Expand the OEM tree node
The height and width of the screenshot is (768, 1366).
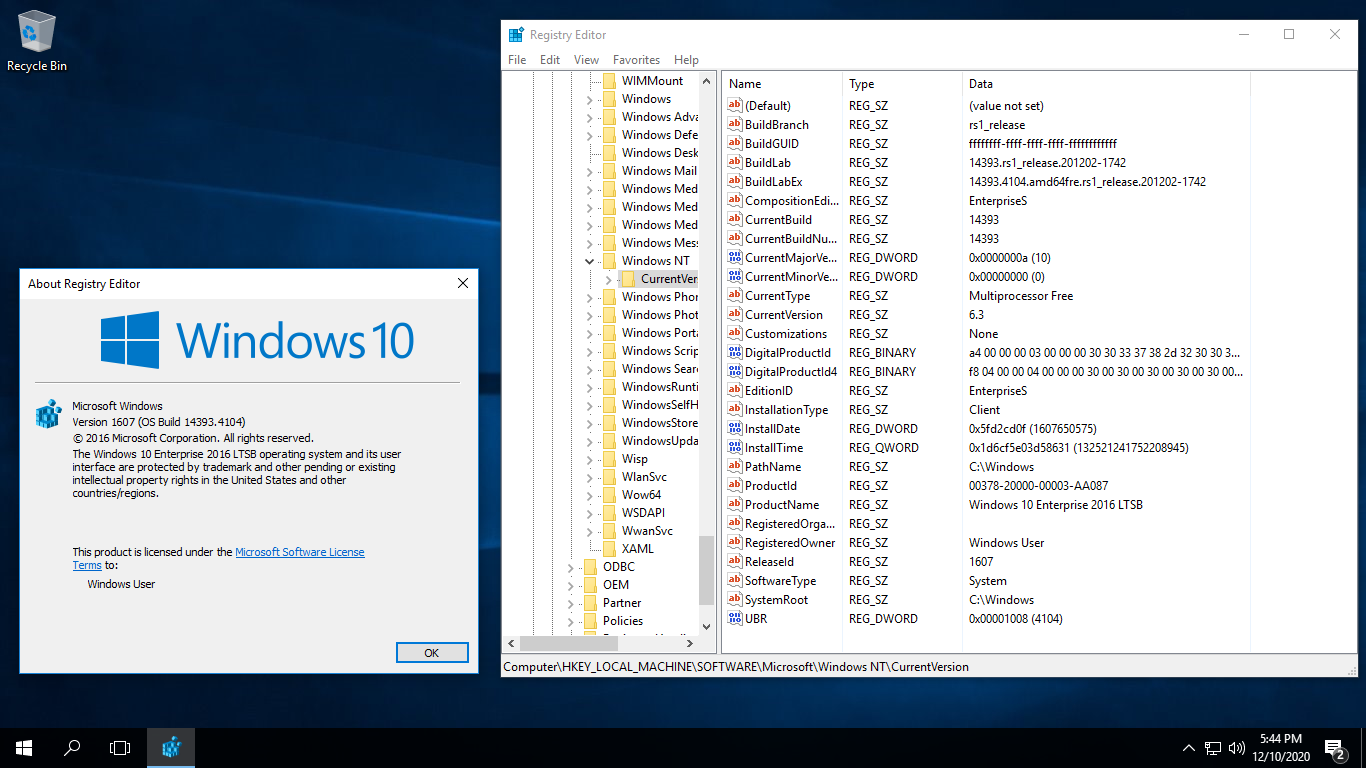tap(570, 585)
